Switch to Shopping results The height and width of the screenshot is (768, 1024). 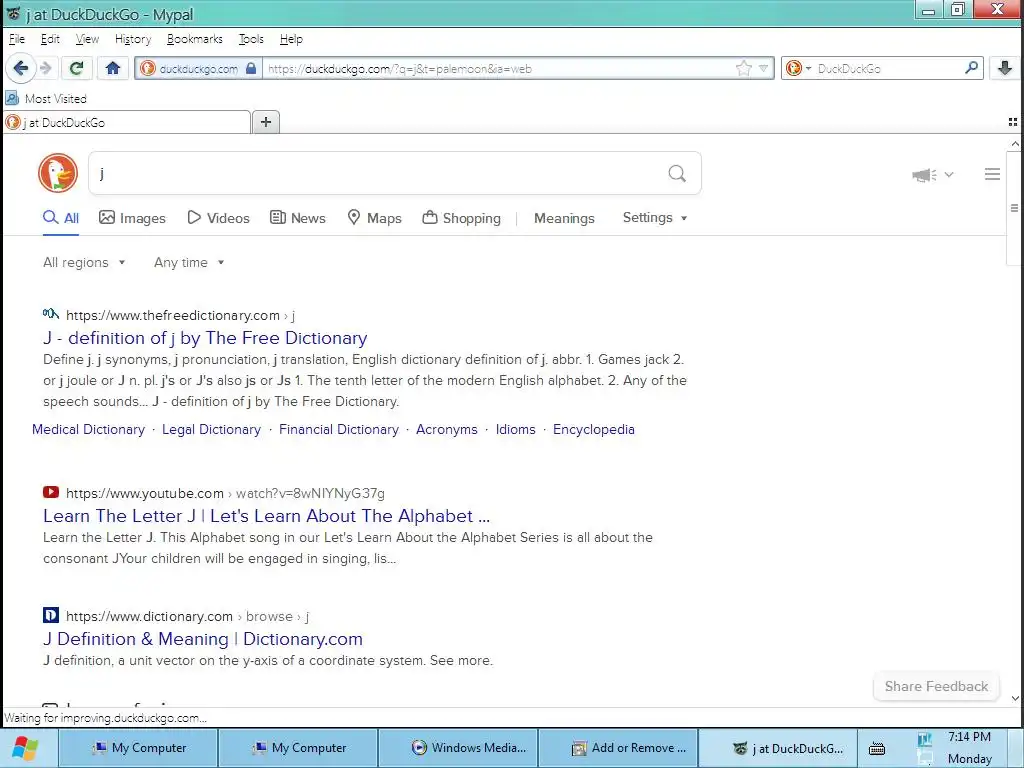point(462,218)
